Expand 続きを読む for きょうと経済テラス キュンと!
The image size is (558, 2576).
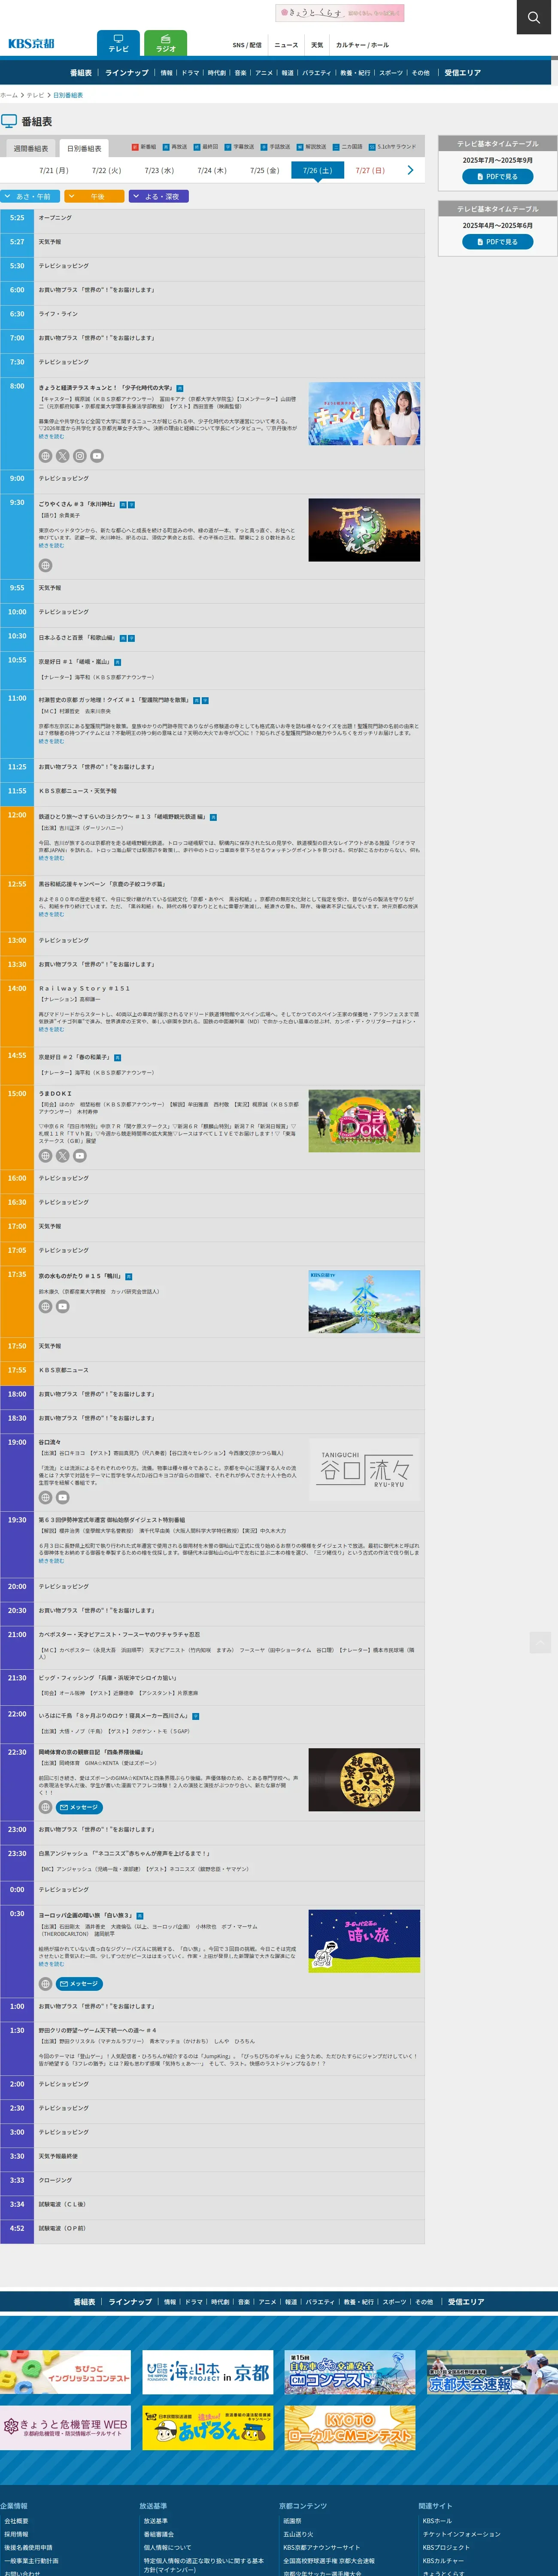point(51,437)
